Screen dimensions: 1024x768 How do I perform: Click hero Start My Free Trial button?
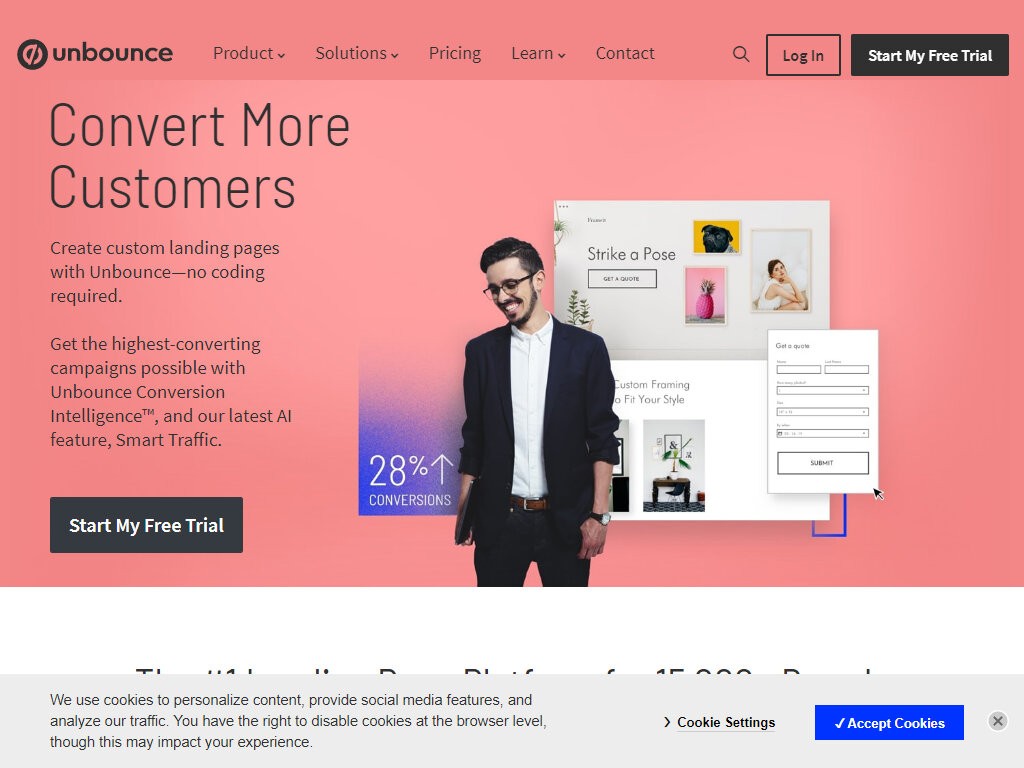[x=146, y=525]
